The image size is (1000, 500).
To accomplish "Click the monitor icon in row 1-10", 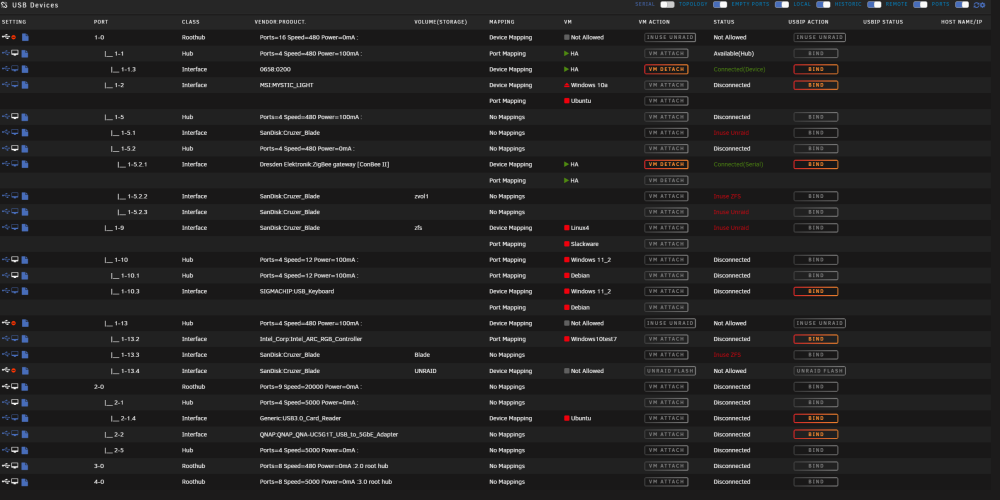I will [x=15, y=260].
